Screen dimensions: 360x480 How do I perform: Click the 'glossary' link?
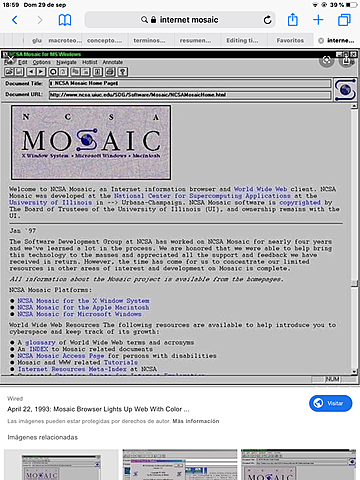(40, 342)
